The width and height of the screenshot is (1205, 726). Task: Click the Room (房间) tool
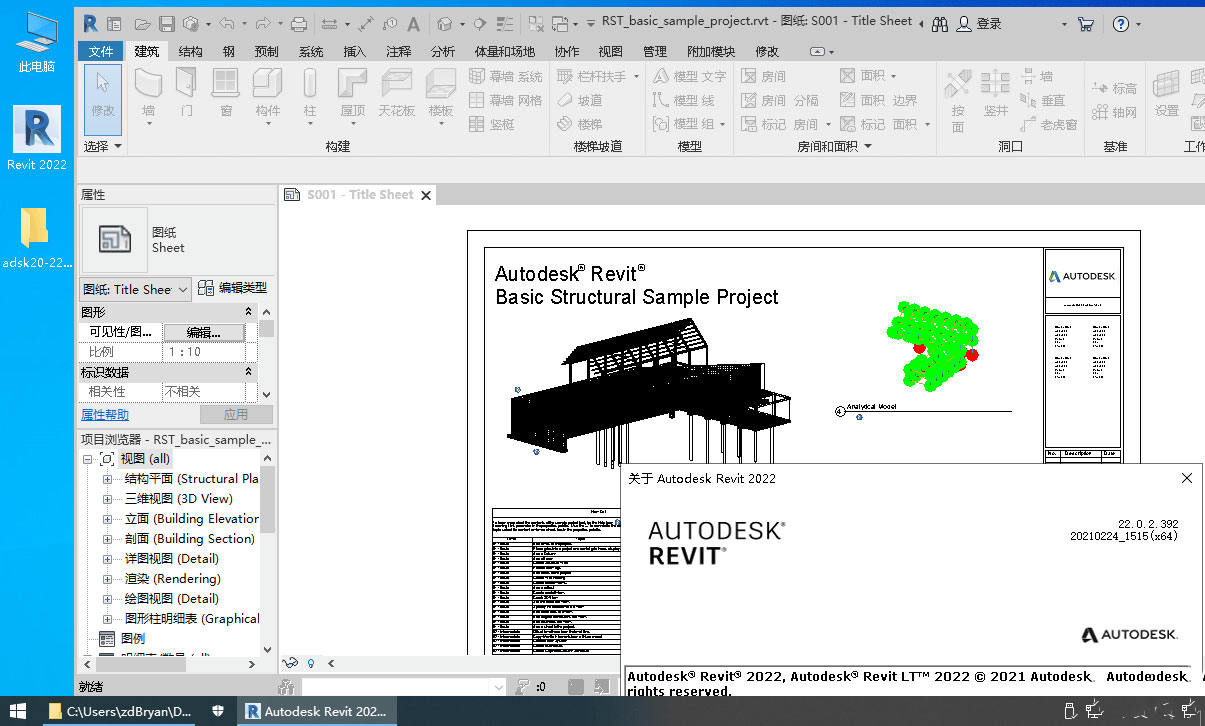[x=775, y=75]
